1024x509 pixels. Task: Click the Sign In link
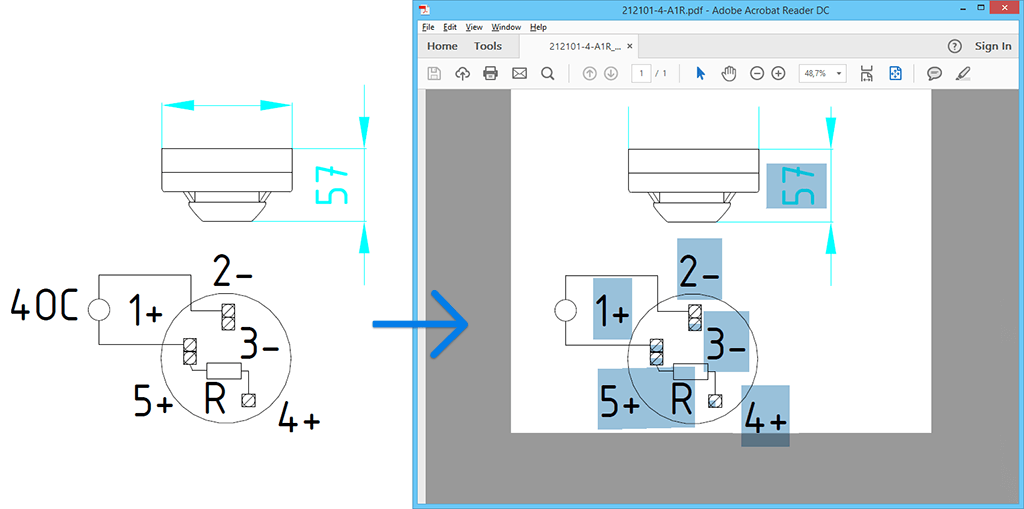pyautogui.click(x=993, y=46)
